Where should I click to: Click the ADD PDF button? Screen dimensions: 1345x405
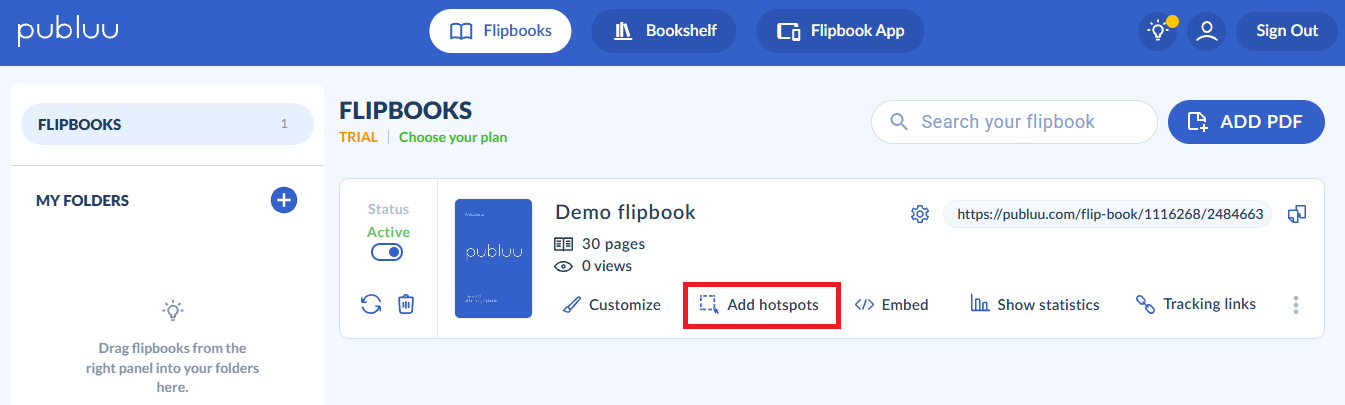1246,122
